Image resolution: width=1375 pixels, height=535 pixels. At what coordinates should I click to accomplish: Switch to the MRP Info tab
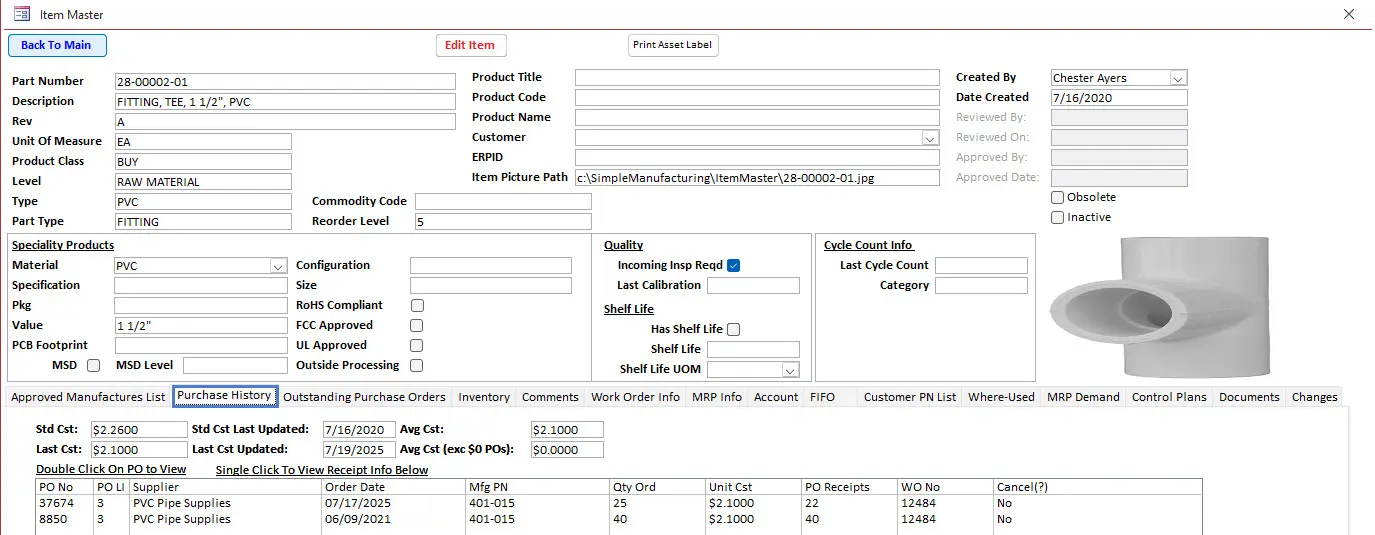(717, 397)
